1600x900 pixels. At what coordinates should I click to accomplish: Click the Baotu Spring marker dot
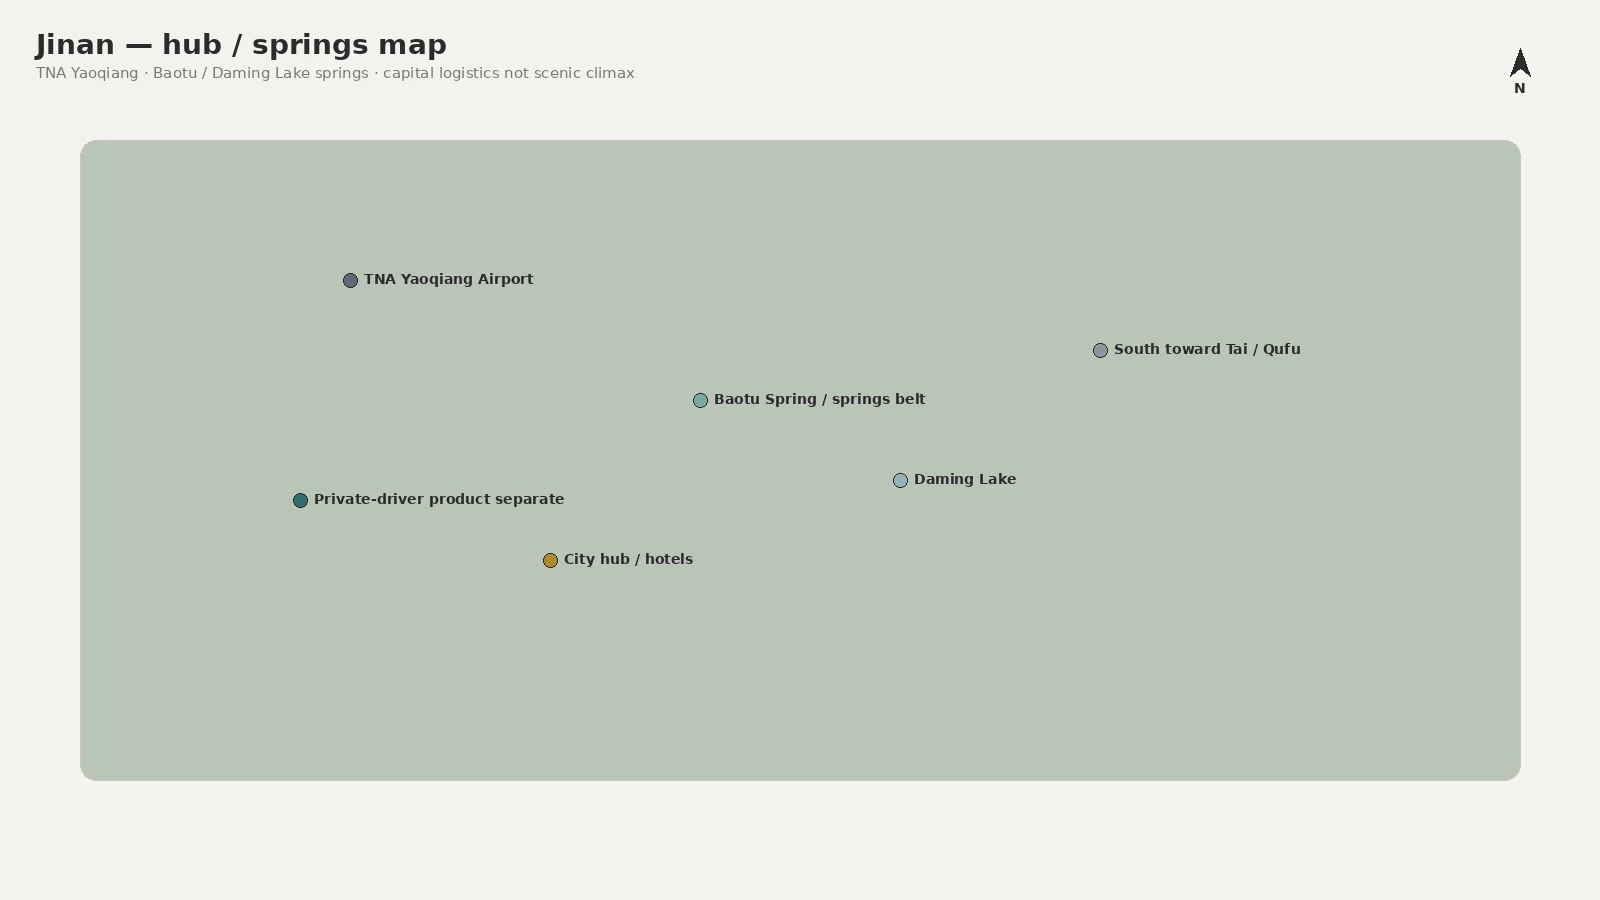(x=700, y=400)
